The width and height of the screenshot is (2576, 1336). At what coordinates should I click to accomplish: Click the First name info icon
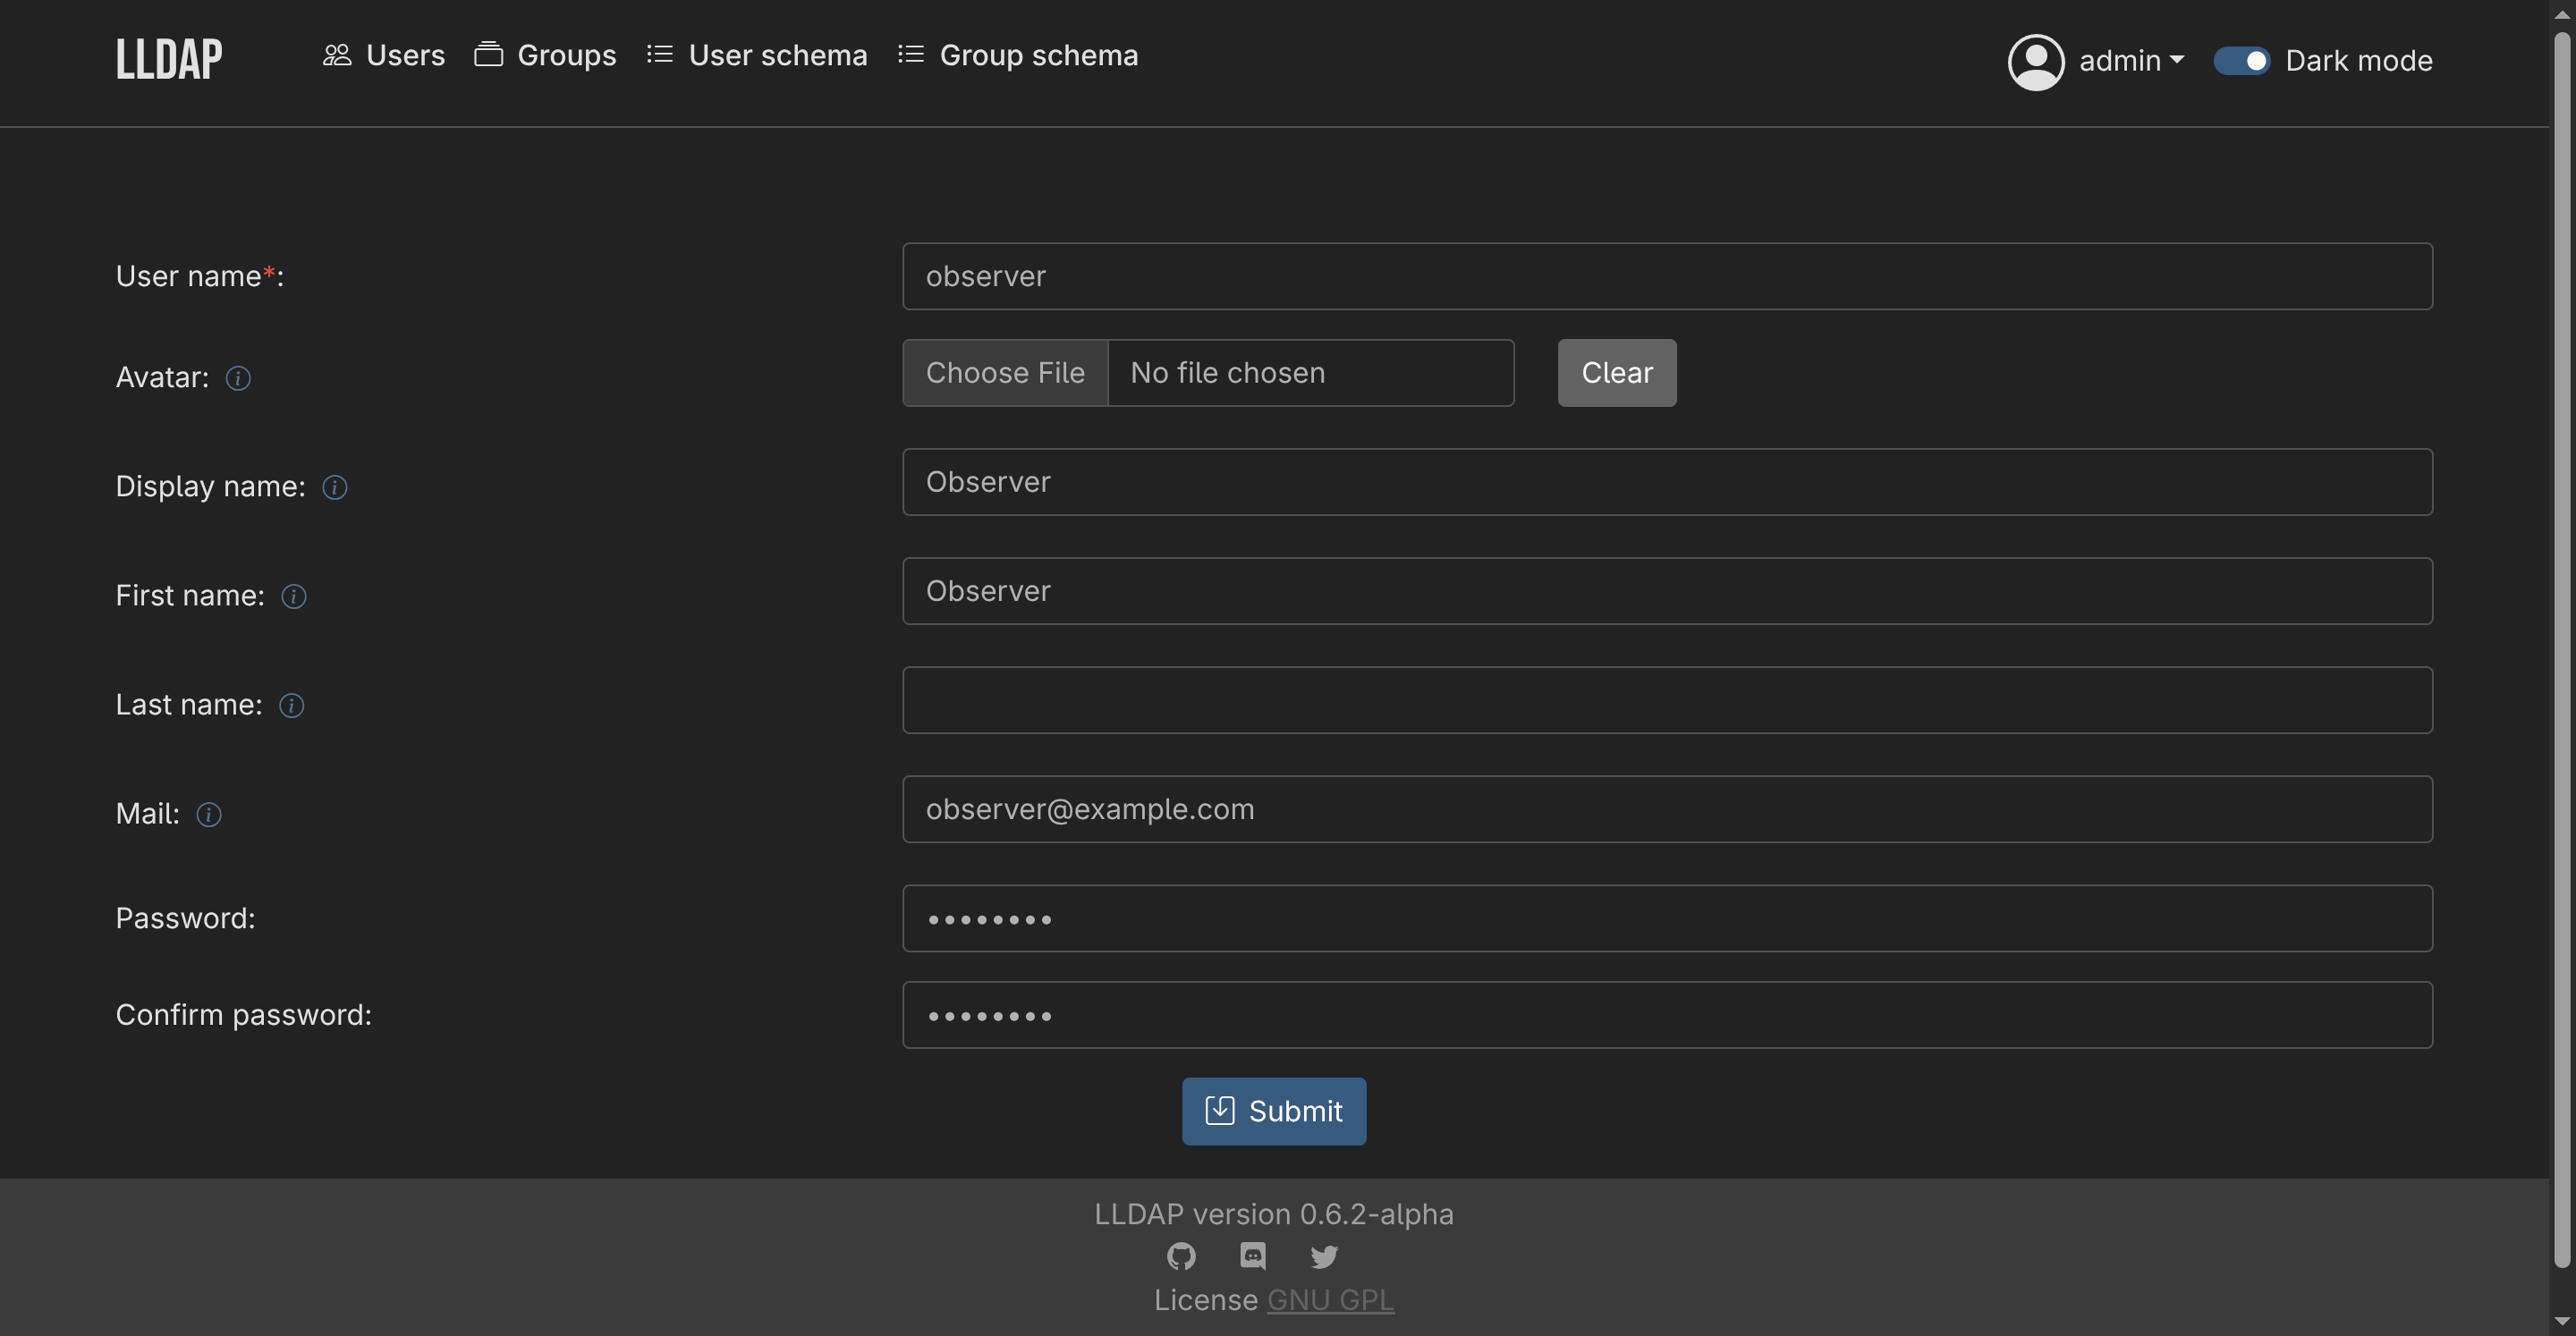pos(294,596)
